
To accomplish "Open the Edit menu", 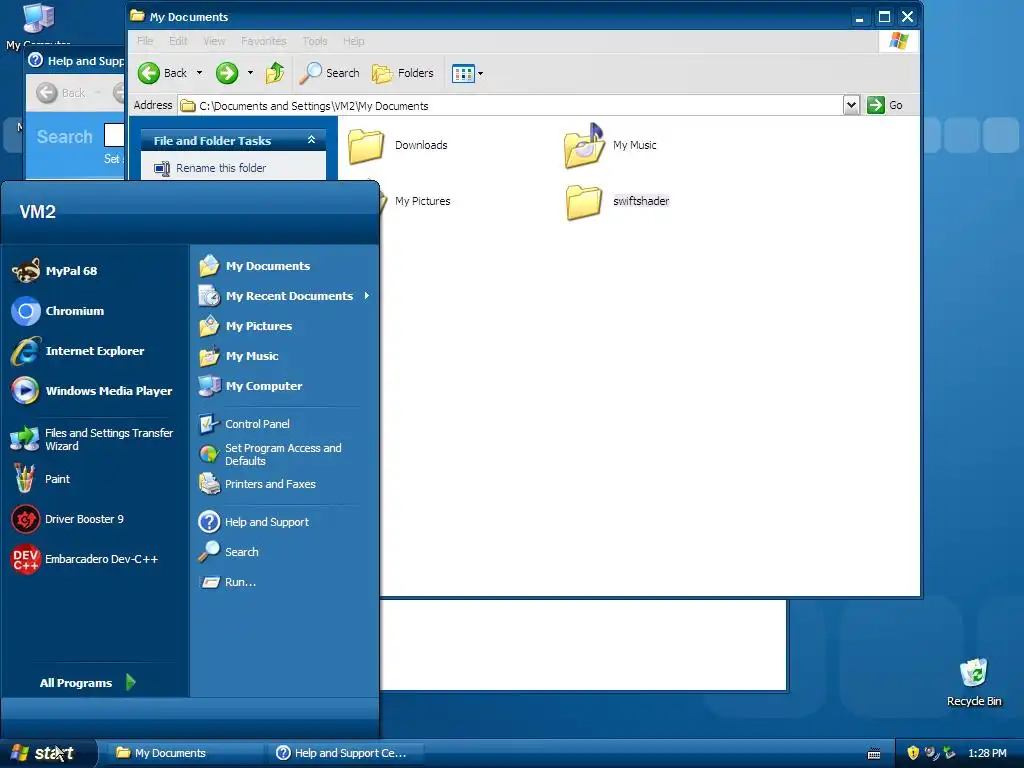I will [x=178, y=41].
